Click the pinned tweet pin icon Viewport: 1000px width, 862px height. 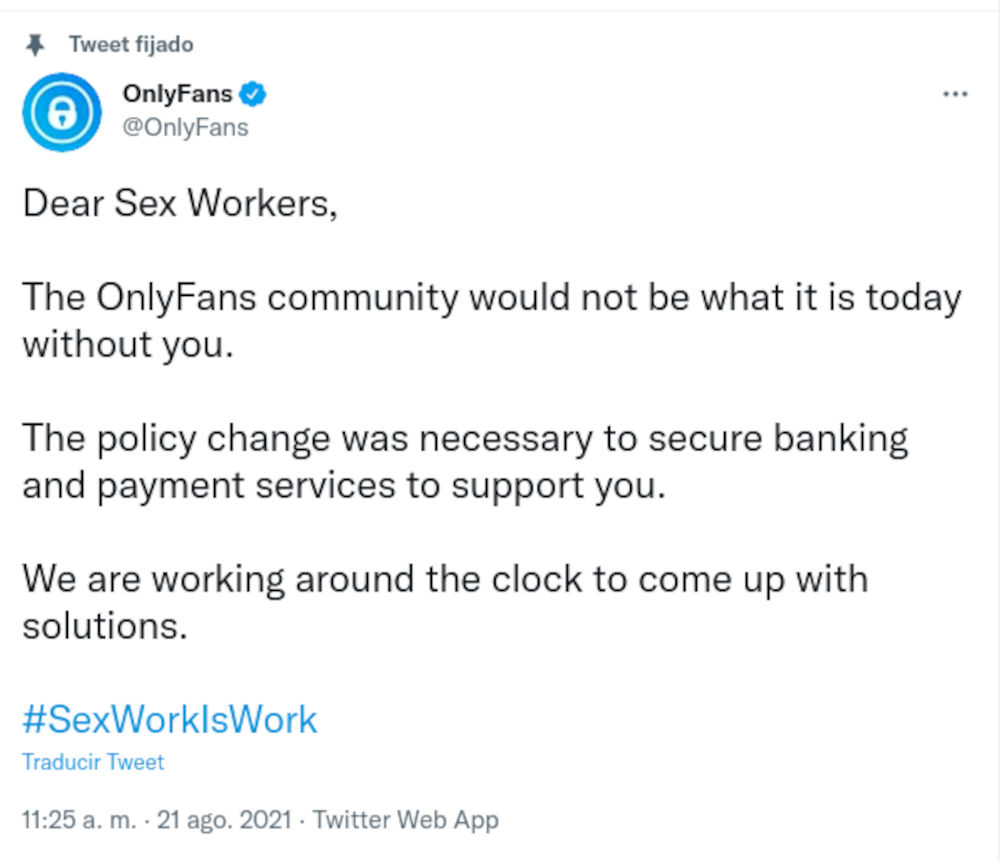tap(37, 44)
